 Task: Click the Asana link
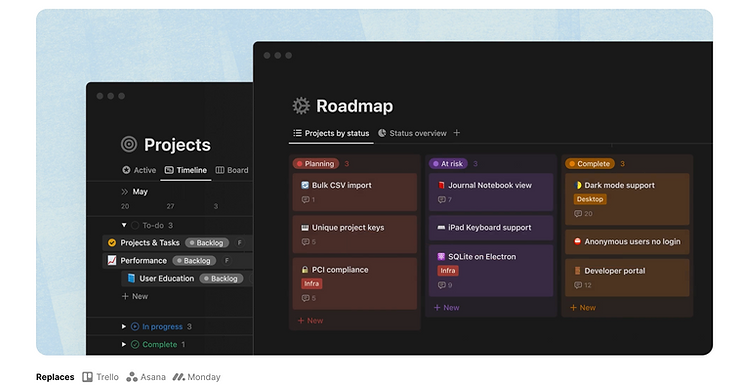(x=146, y=377)
